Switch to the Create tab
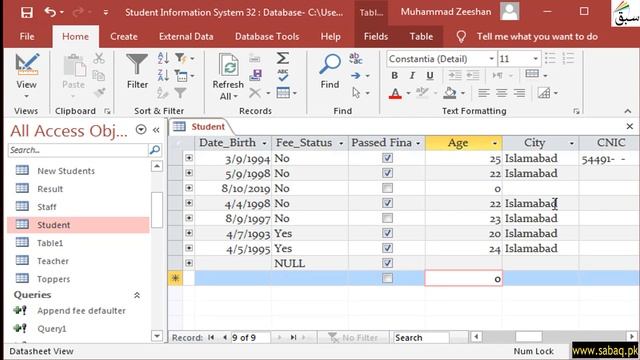 click(124, 37)
